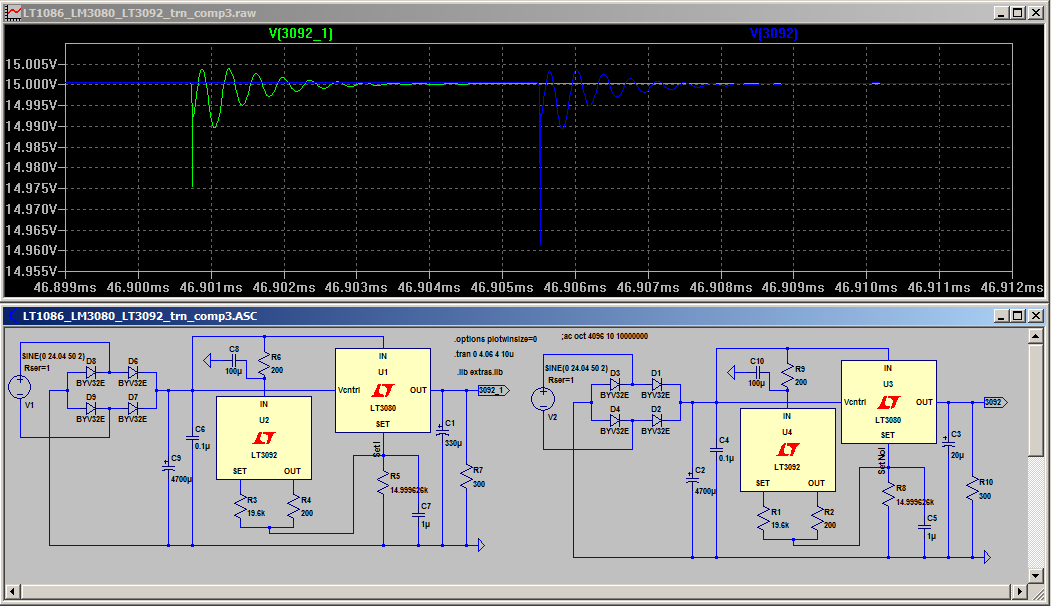Select capacitor C1 symbol (330µ)
This screenshot has width=1051, height=606.
pyautogui.click(x=442, y=432)
